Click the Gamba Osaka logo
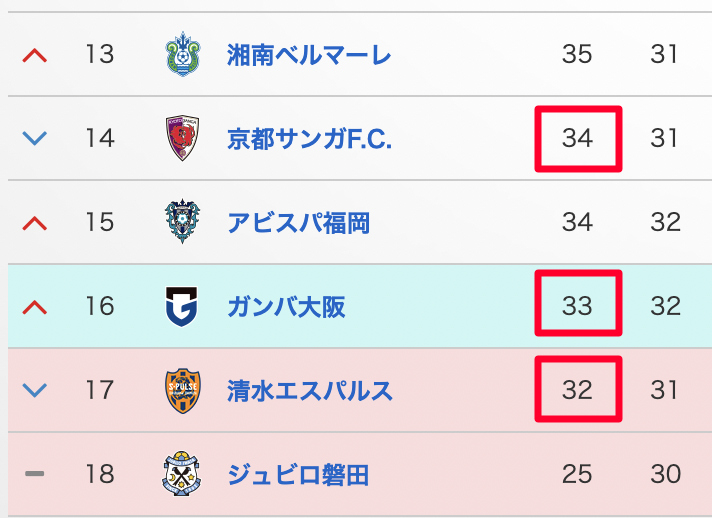Screen dimensions: 712x518 (x=183, y=306)
